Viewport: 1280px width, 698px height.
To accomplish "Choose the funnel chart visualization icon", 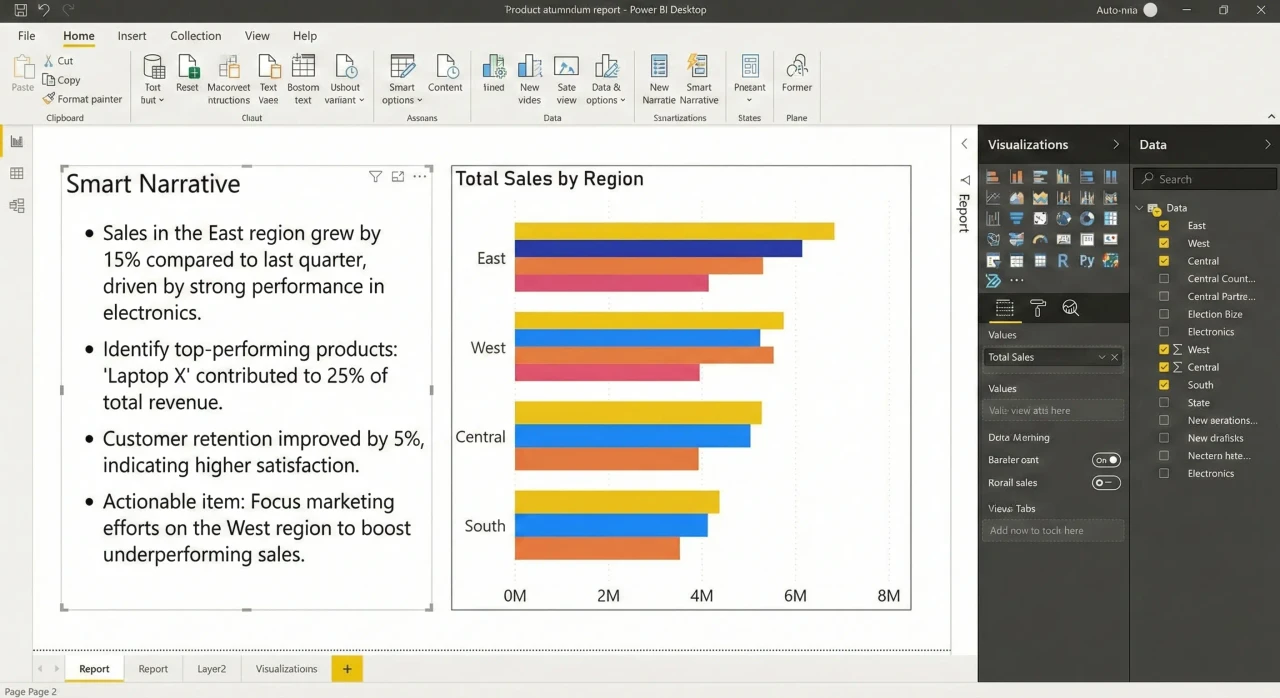I will [x=1016, y=218].
